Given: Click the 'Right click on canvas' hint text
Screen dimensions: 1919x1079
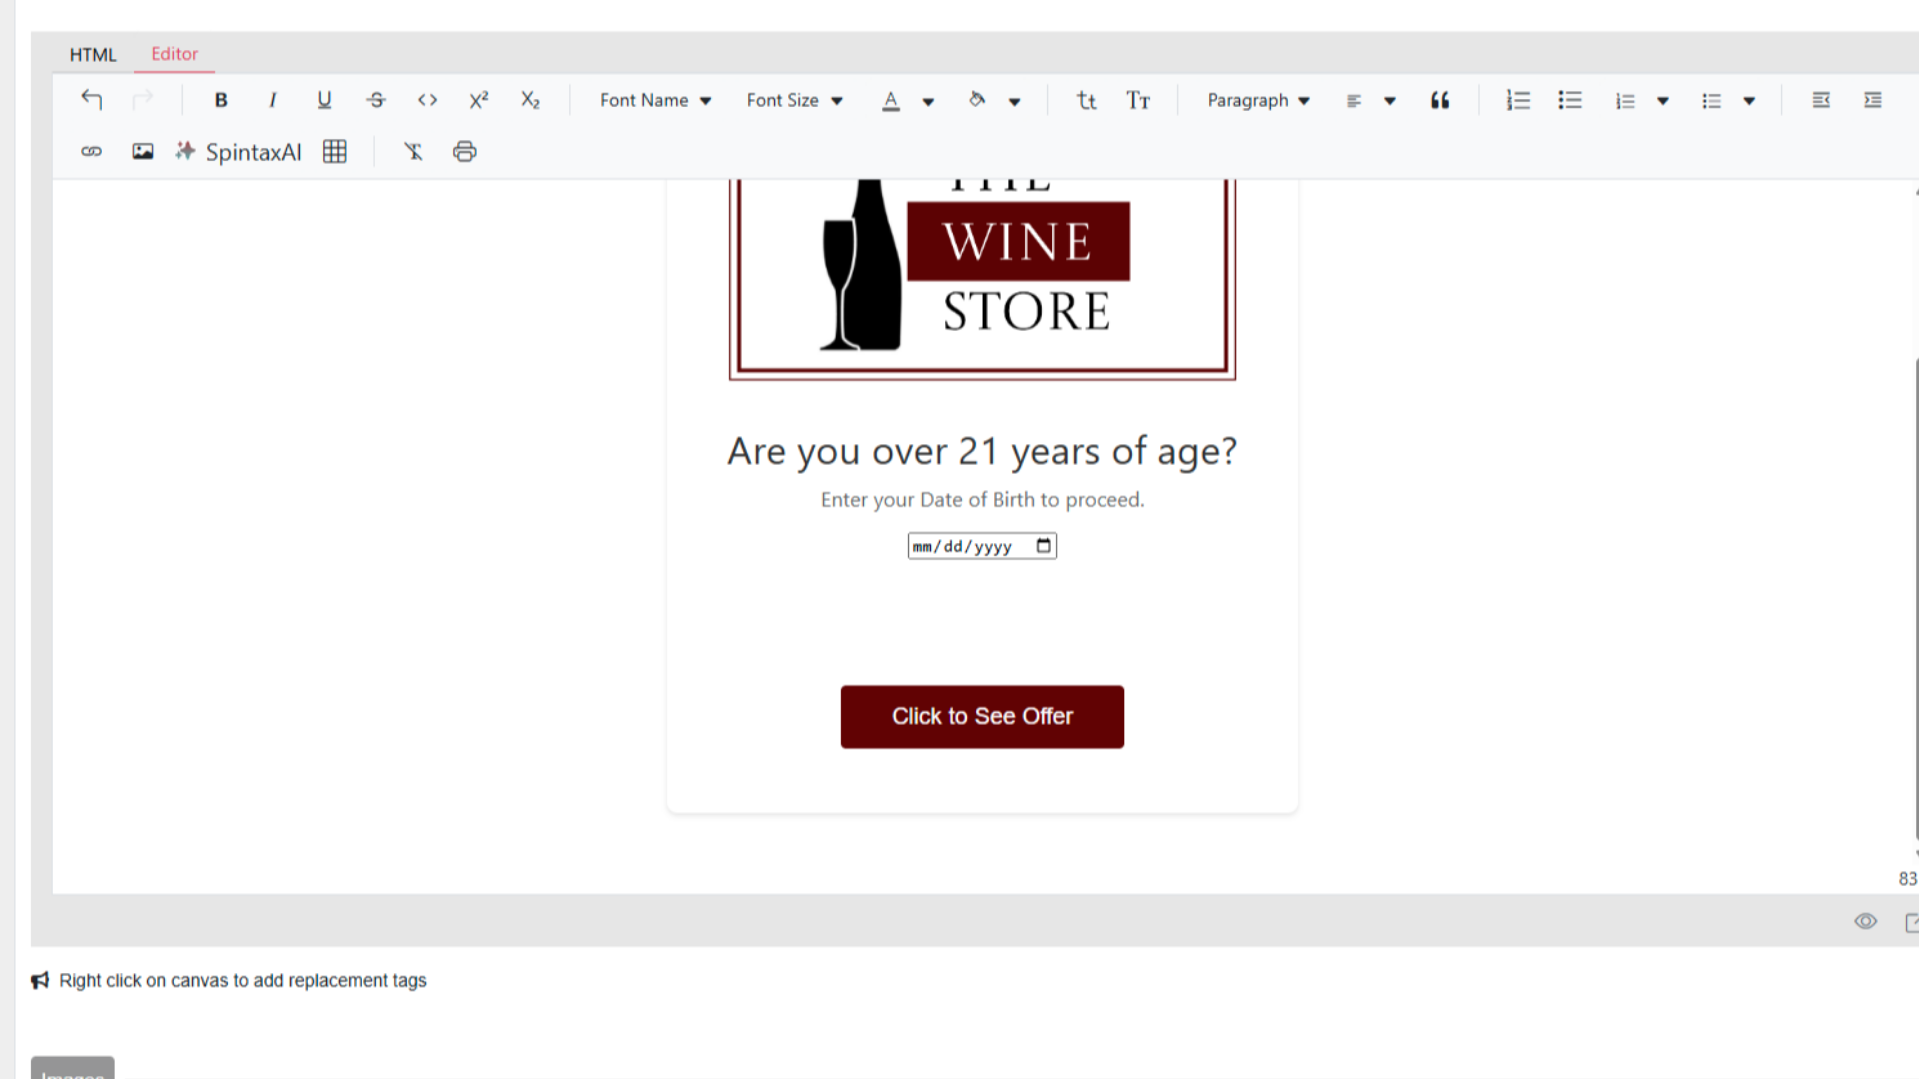Looking at the screenshot, I should pos(243,981).
